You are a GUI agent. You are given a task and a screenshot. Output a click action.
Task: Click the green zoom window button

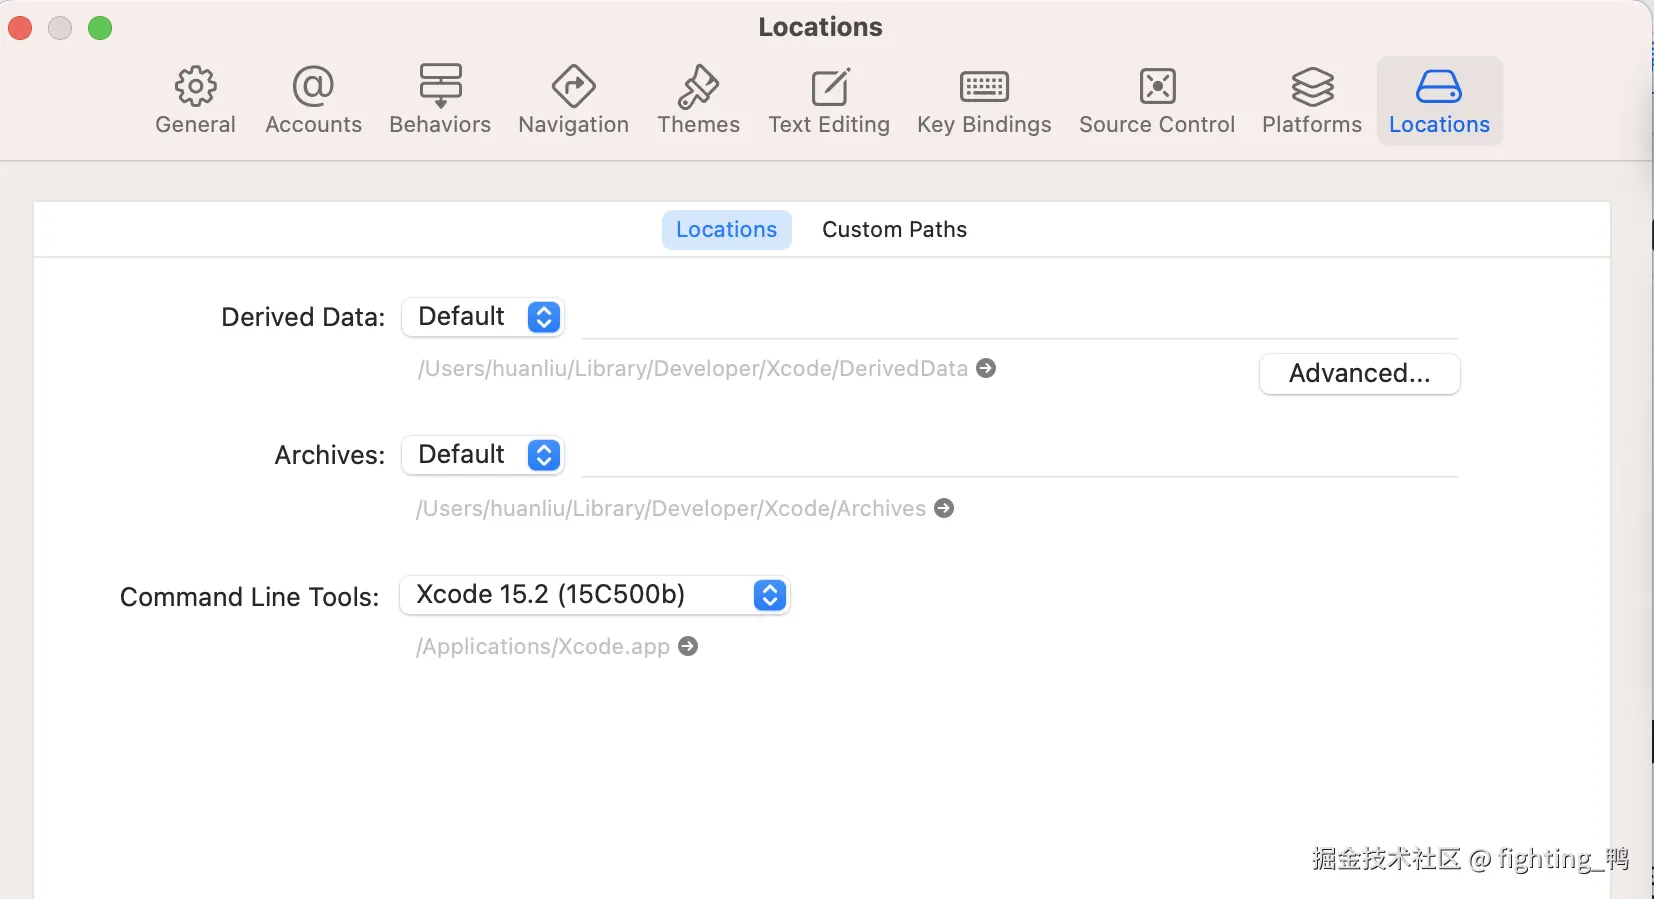(x=100, y=28)
